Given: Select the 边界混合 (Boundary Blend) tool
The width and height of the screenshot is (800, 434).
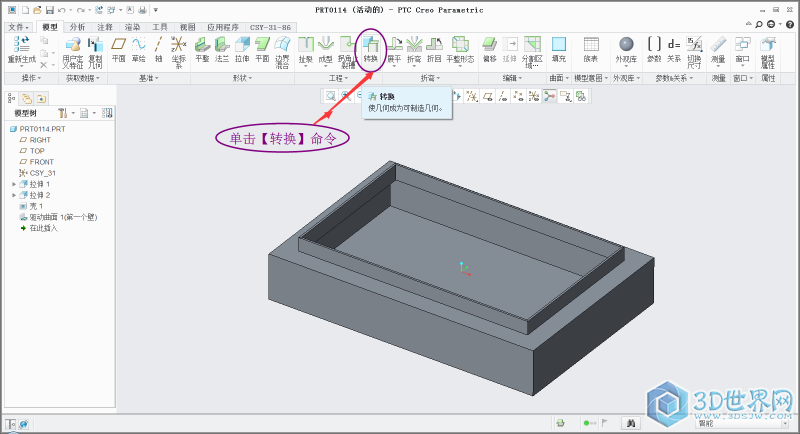Looking at the screenshot, I should click(282, 52).
